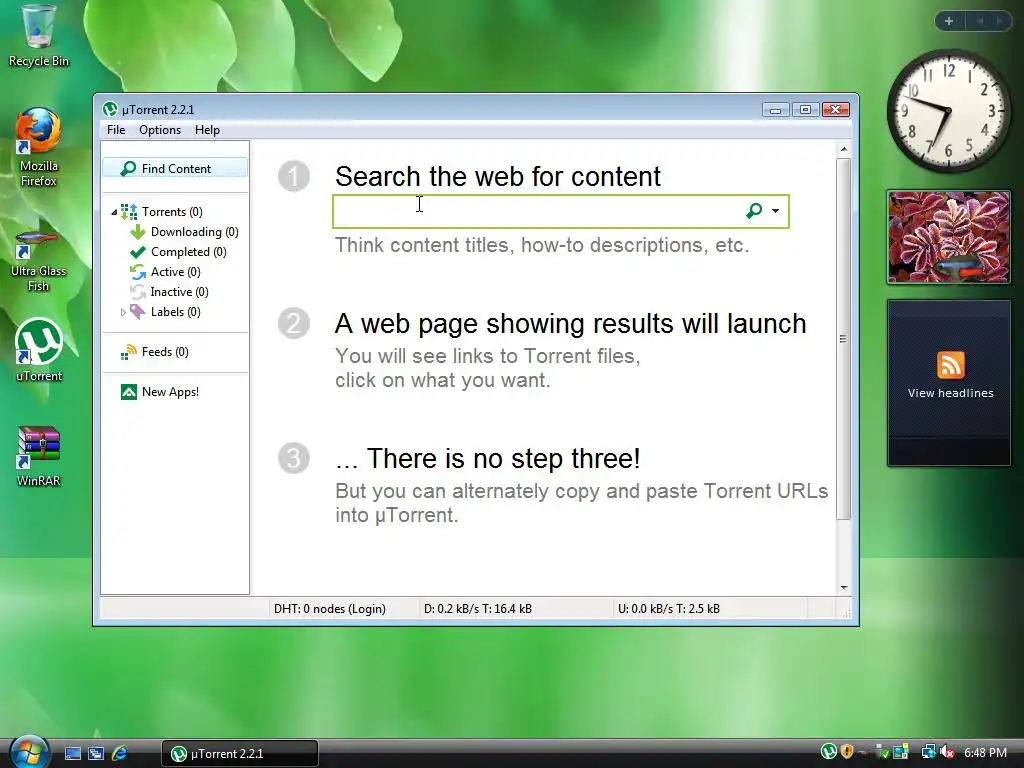The width and height of the screenshot is (1024, 768).
Task: Click the DHT: 0 nodes (Login) status
Action: click(330, 609)
